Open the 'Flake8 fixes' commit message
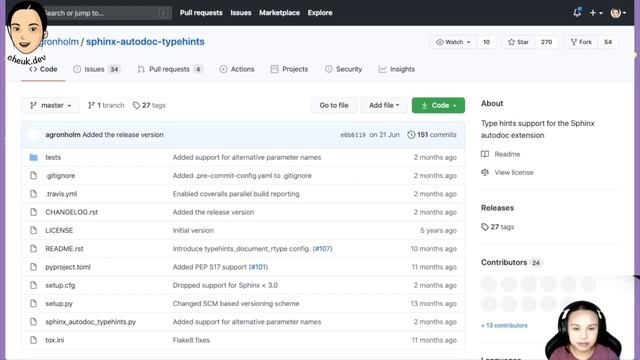The image size is (640, 360). [191, 340]
